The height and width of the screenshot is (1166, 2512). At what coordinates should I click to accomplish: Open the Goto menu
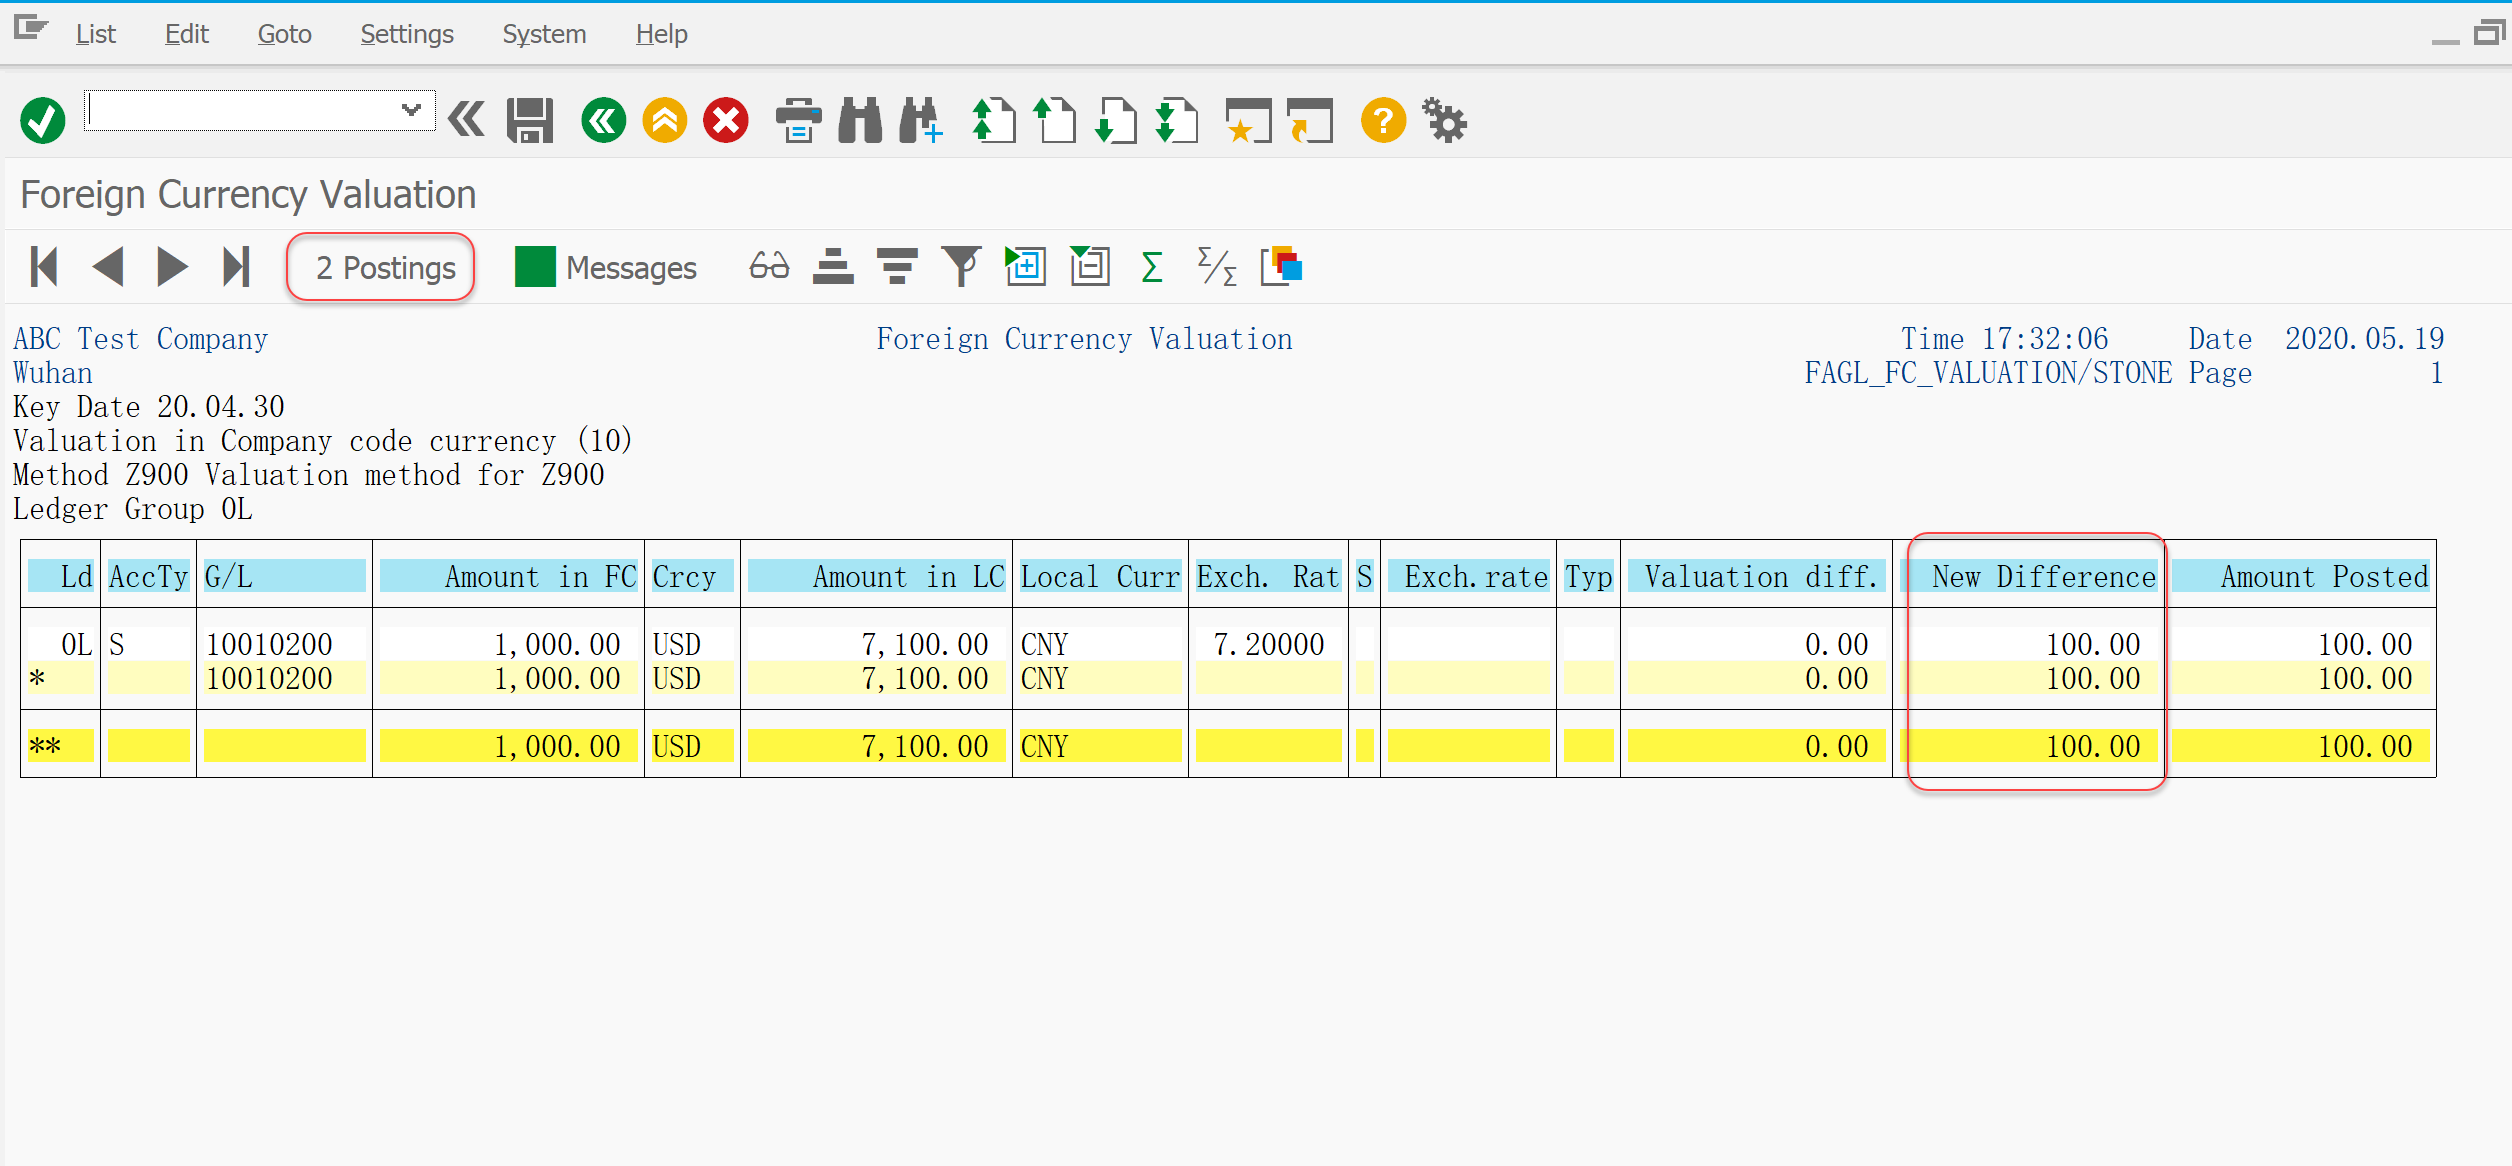tap(284, 34)
